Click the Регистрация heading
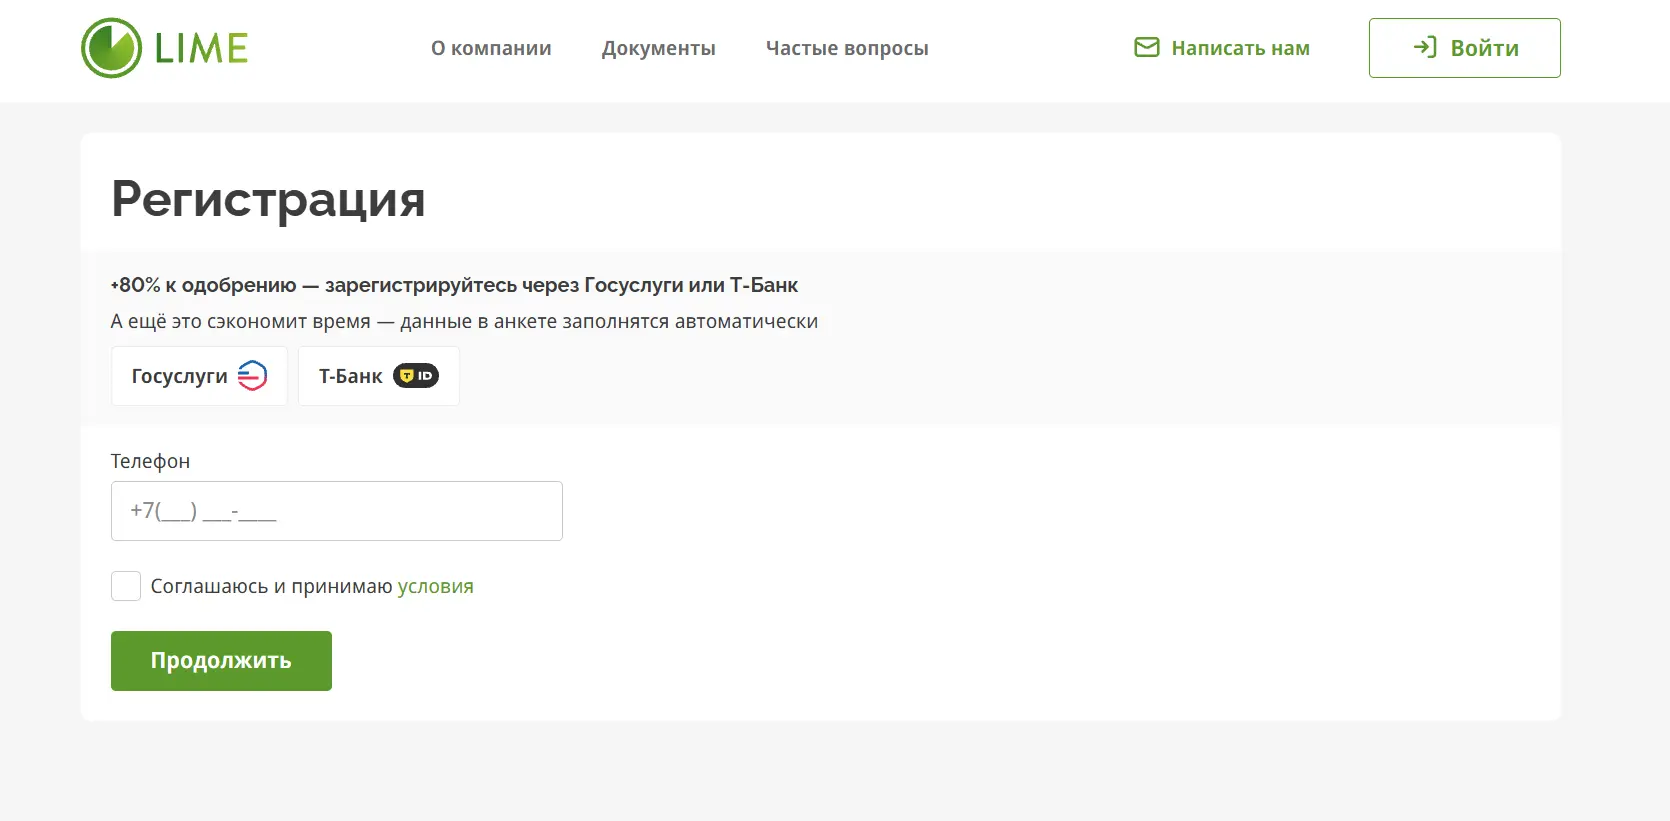The image size is (1670, 821). pyautogui.click(x=268, y=199)
